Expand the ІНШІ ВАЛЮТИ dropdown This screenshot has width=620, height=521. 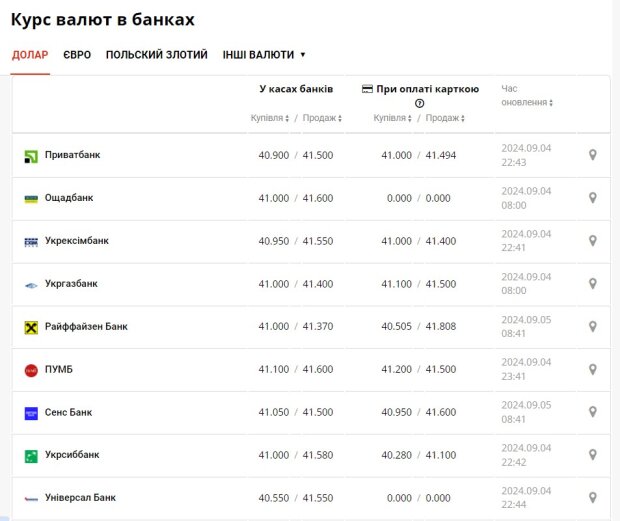point(264,55)
